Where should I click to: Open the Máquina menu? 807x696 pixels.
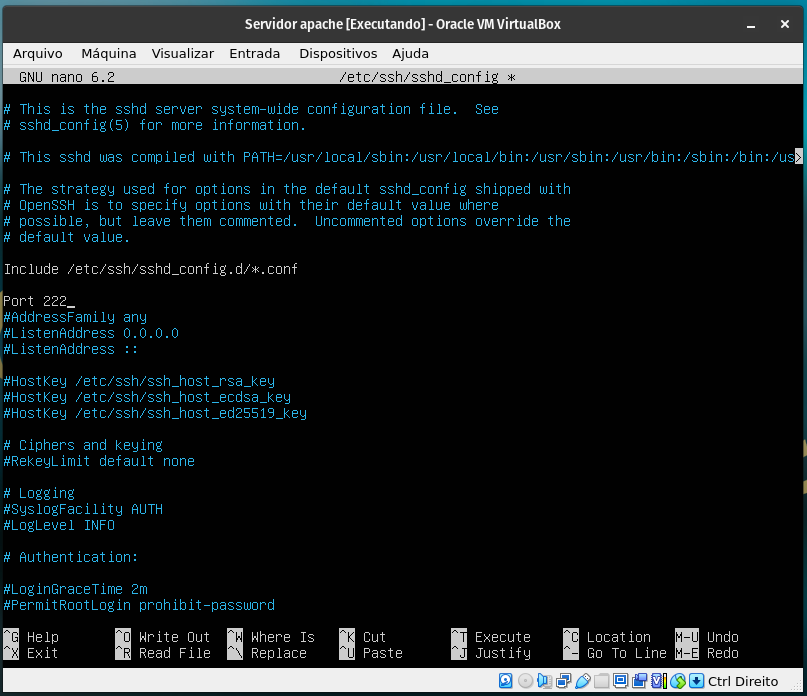tap(108, 53)
